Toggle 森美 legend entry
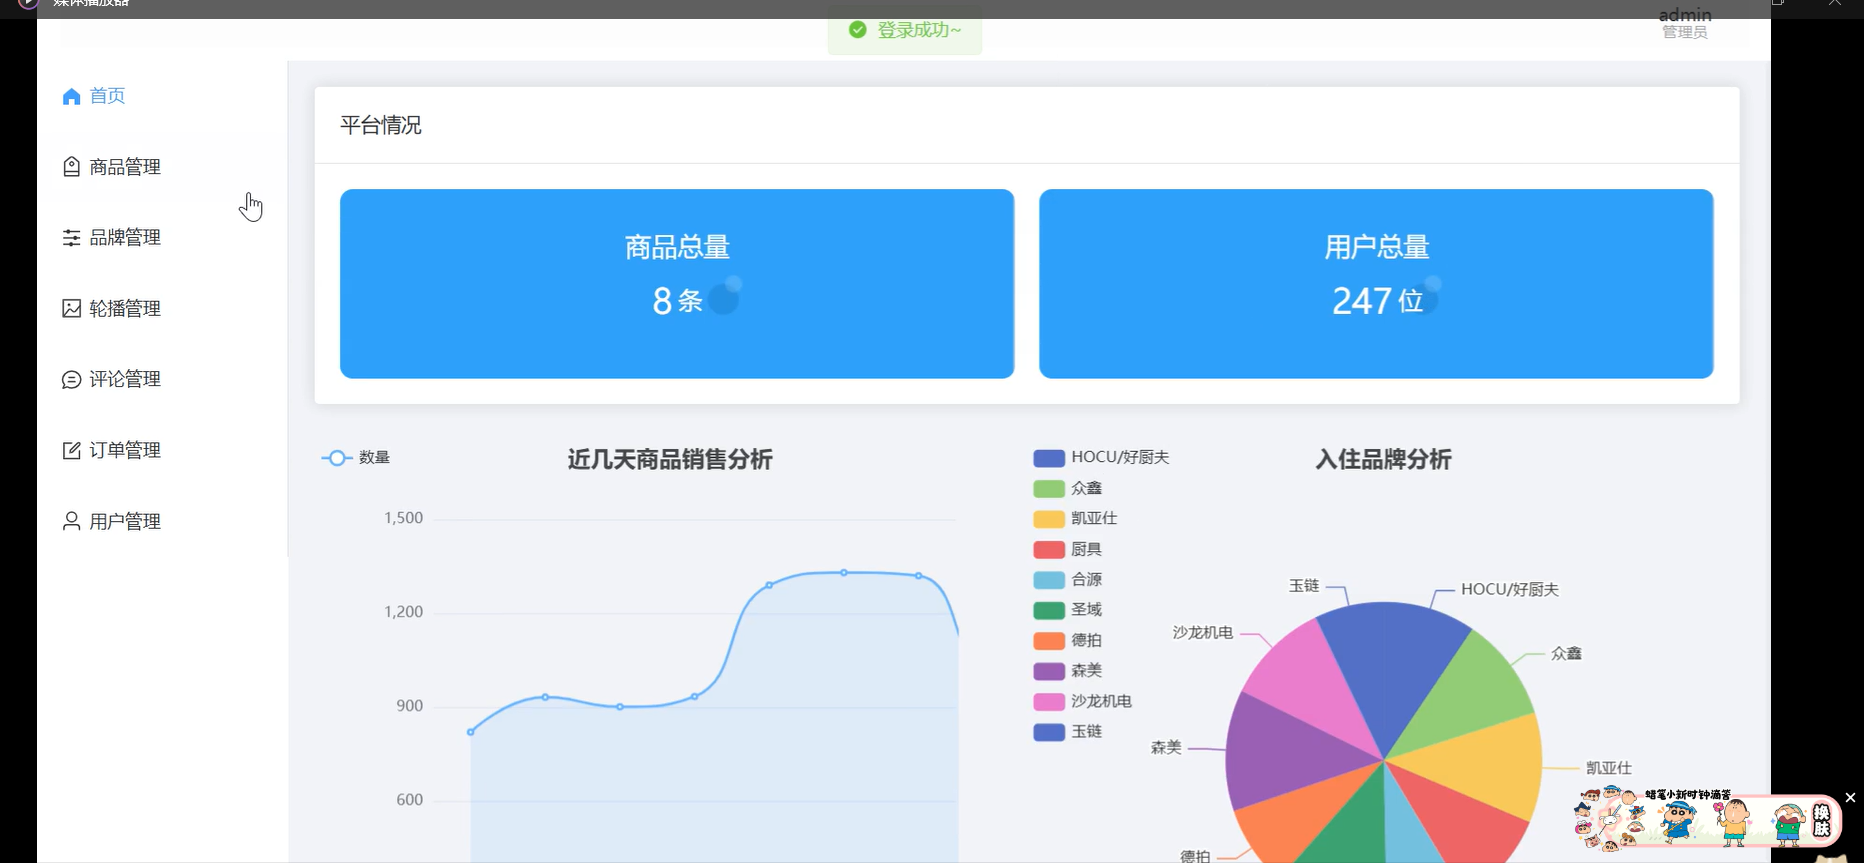Image resolution: width=1864 pixels, height=863 pixels. click(x=1068, y=670)
